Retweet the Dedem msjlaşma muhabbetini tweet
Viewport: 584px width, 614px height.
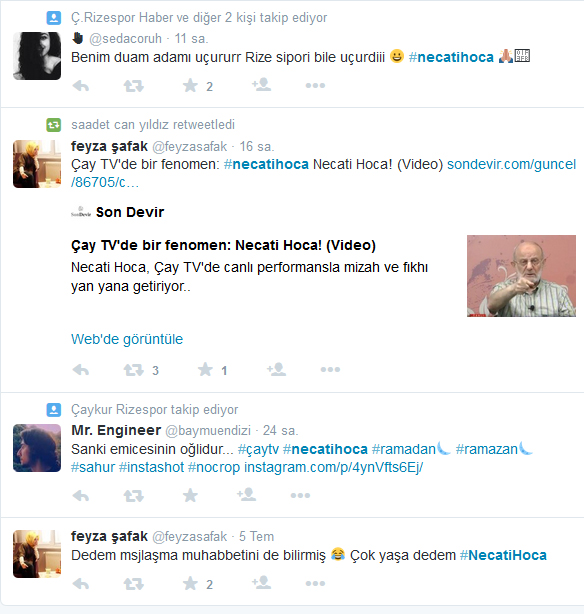pyautogui.click(x=134, y=584)
